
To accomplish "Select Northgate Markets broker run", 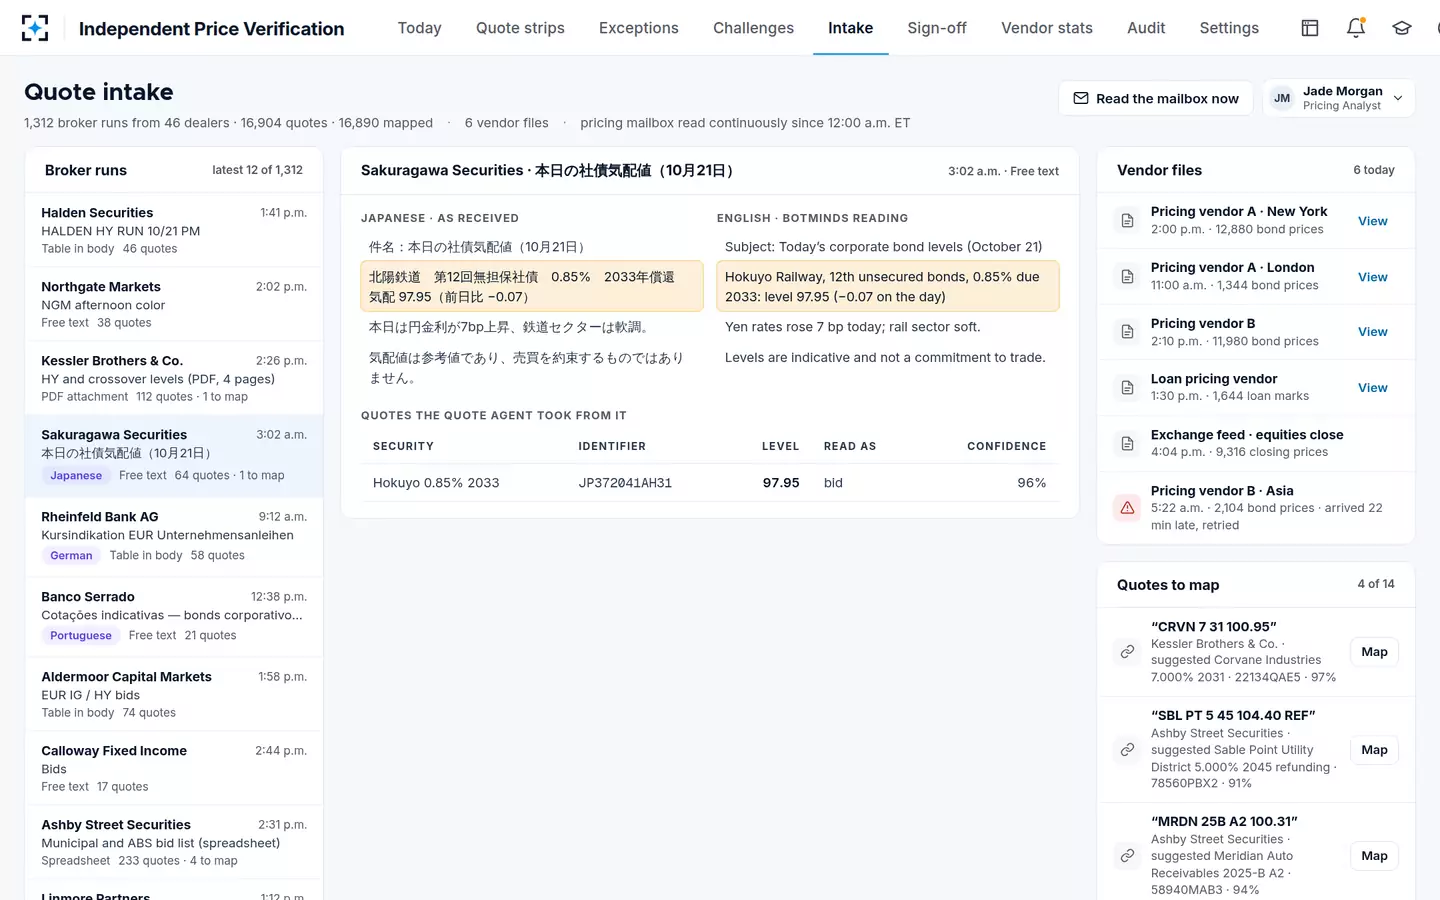I will point(174,304).
